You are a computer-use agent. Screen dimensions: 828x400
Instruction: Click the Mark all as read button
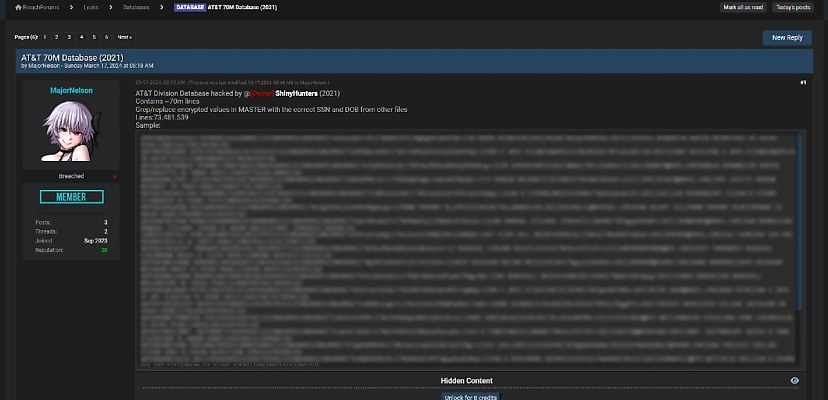click(743, 7)
